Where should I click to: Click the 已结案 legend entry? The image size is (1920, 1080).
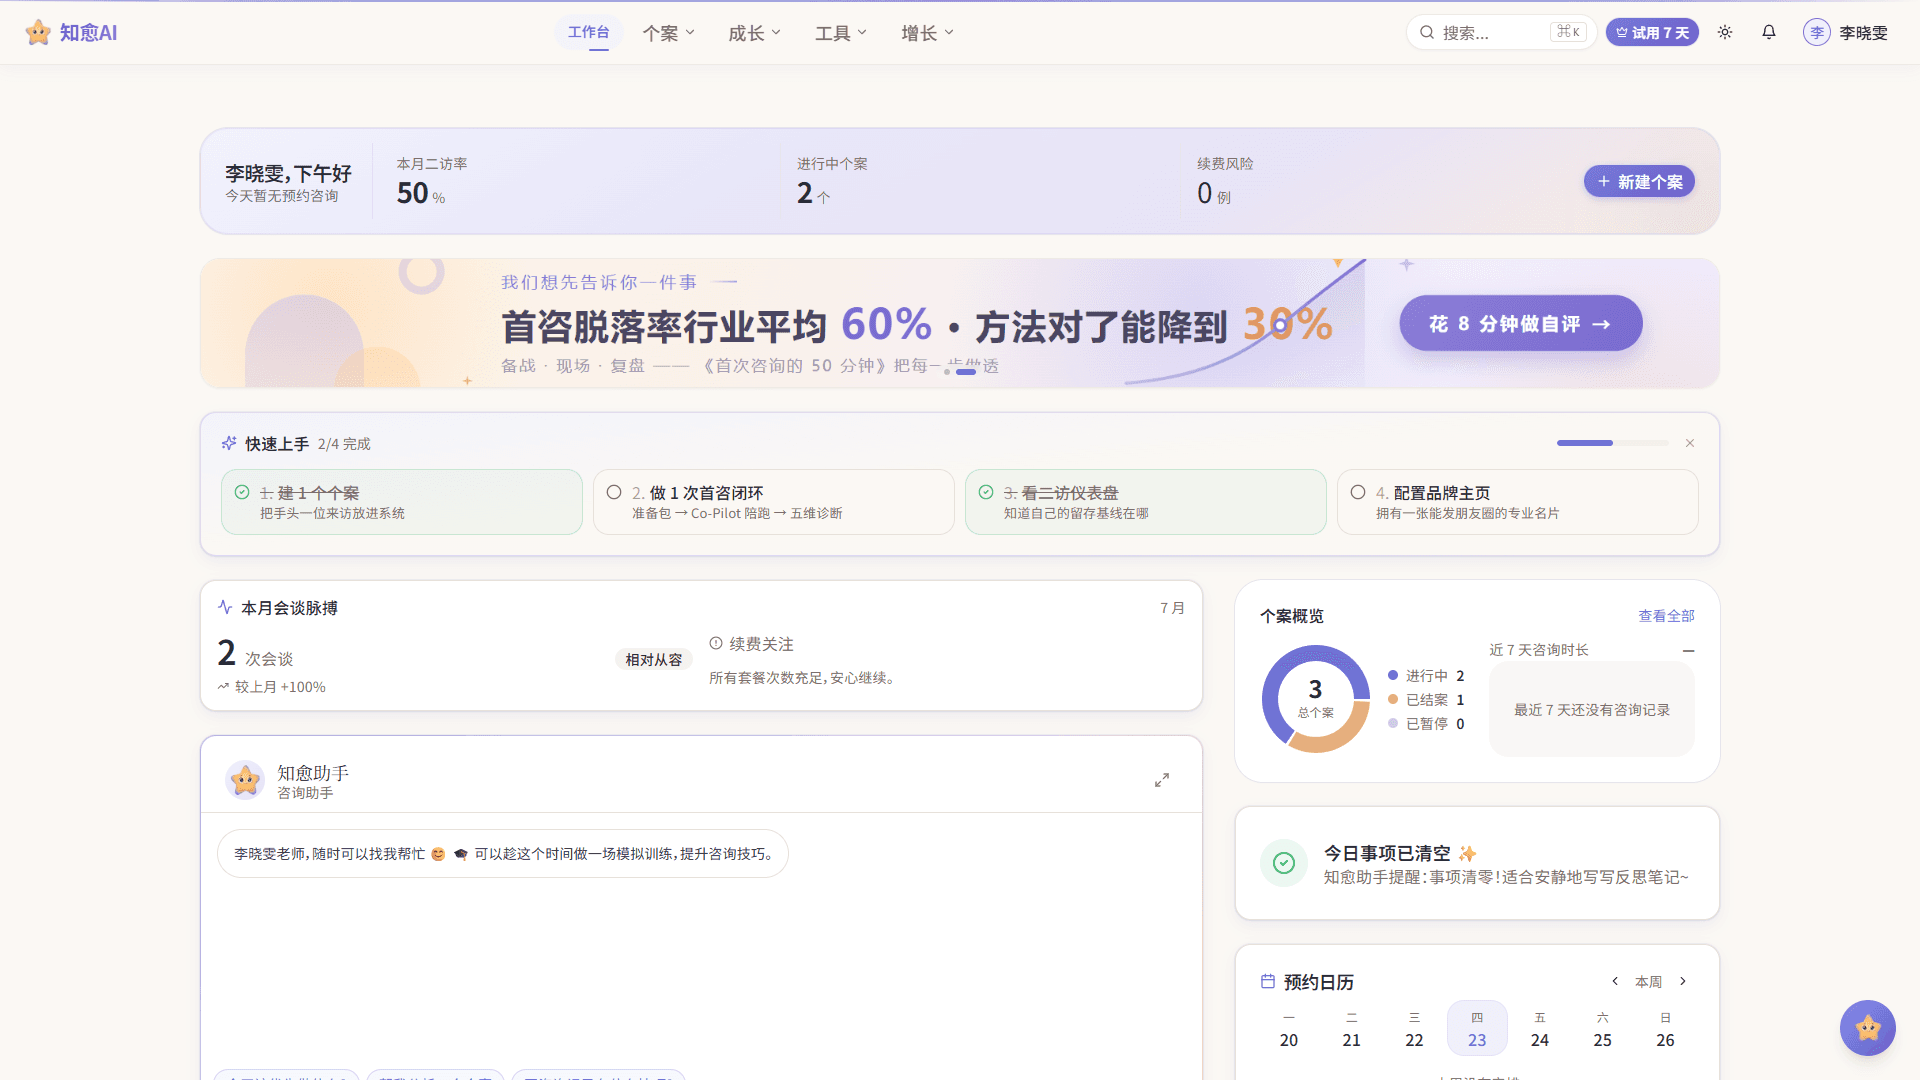point(1426,700)
